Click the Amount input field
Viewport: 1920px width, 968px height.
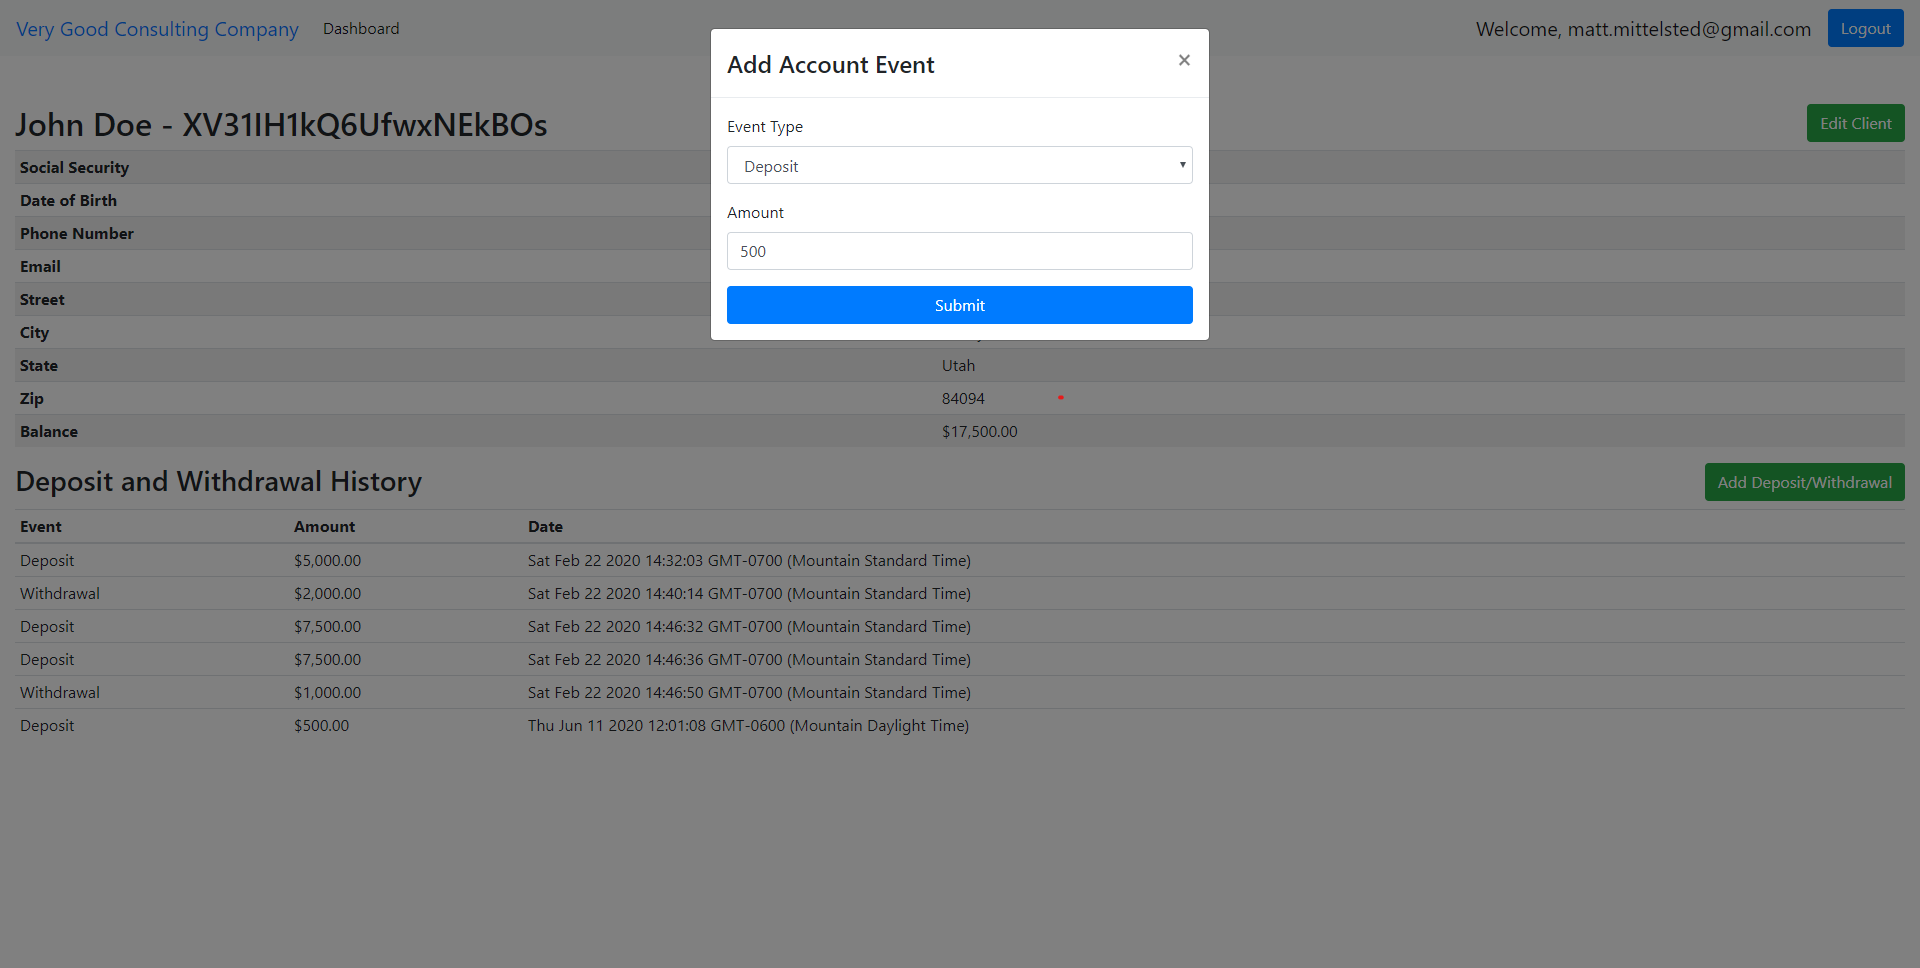(x=959, y=251)
